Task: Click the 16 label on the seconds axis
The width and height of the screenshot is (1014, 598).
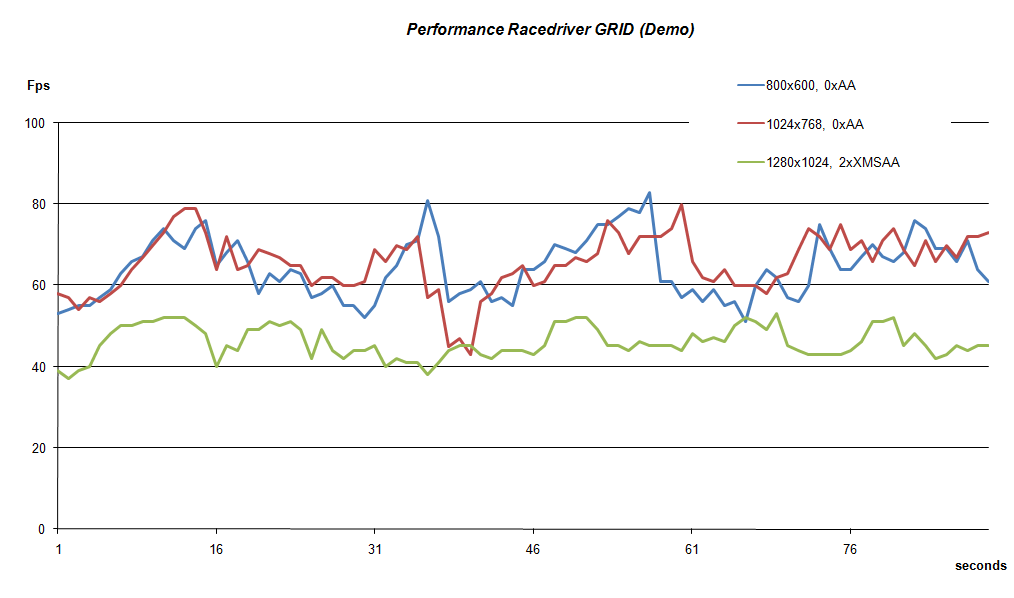Action: 216,550
